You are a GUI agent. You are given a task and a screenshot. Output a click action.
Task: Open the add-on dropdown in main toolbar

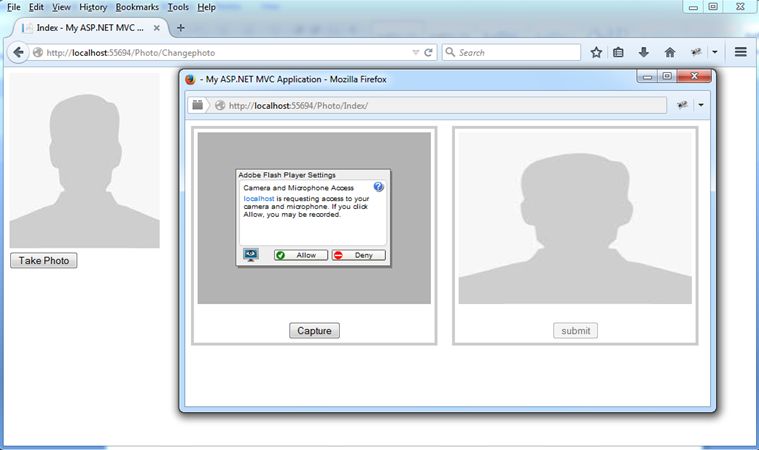(x=715, y=52)
